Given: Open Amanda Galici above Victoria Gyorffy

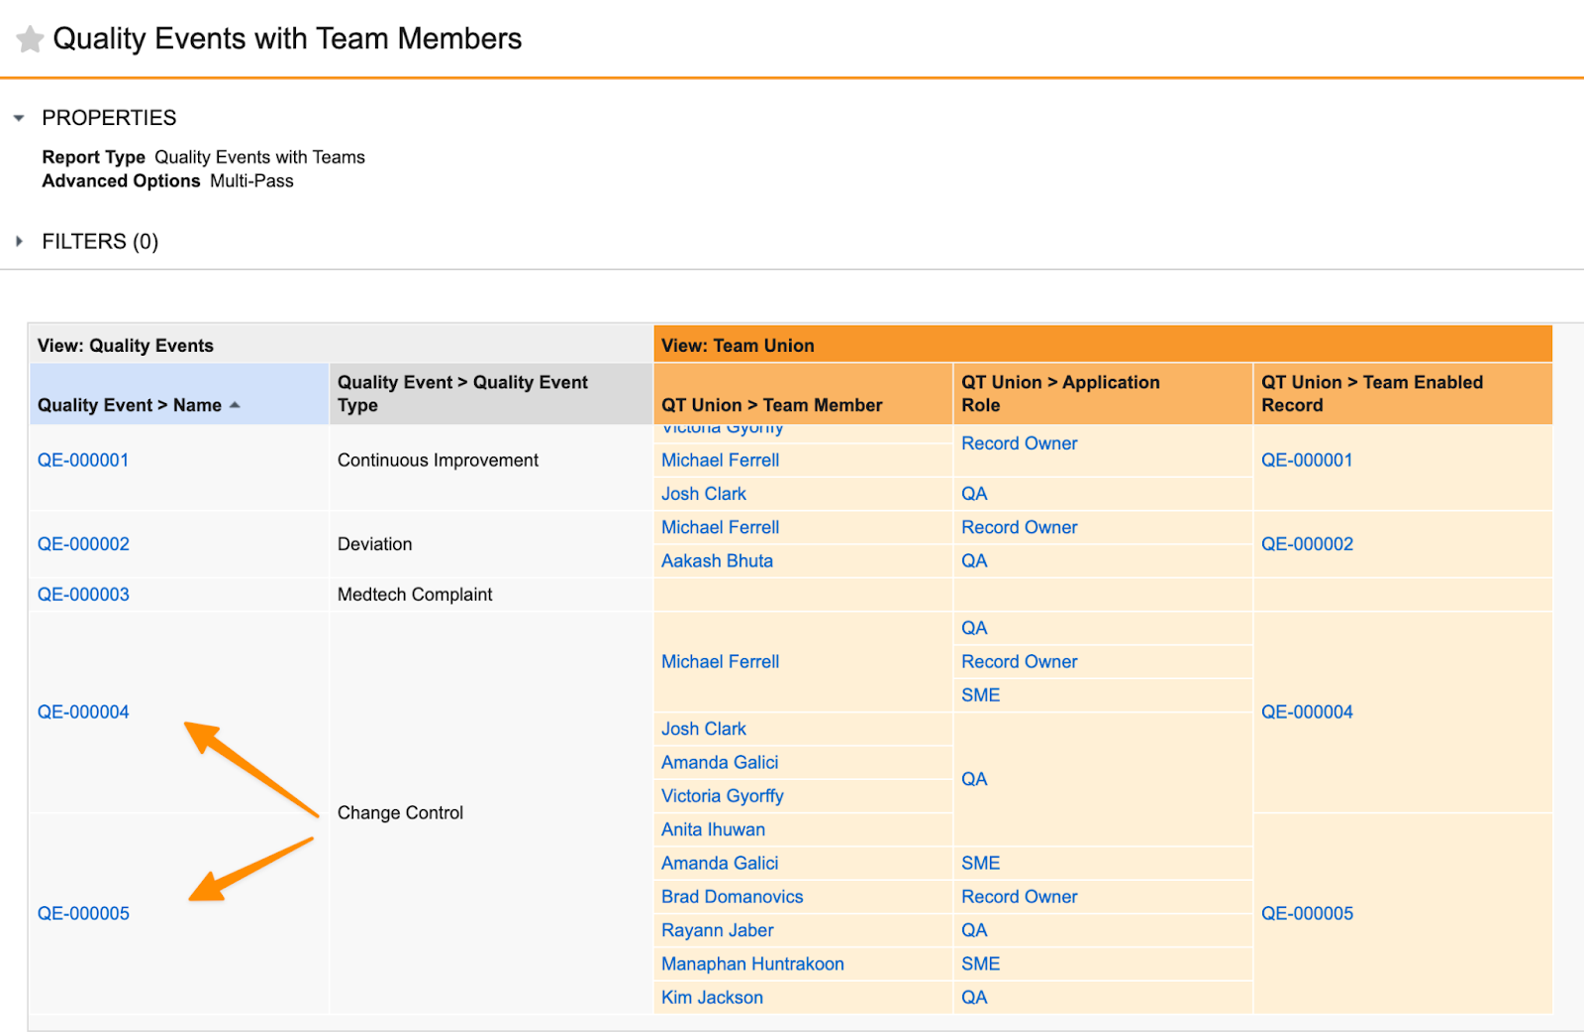Looking at the screenshot, I should [720, 762].
